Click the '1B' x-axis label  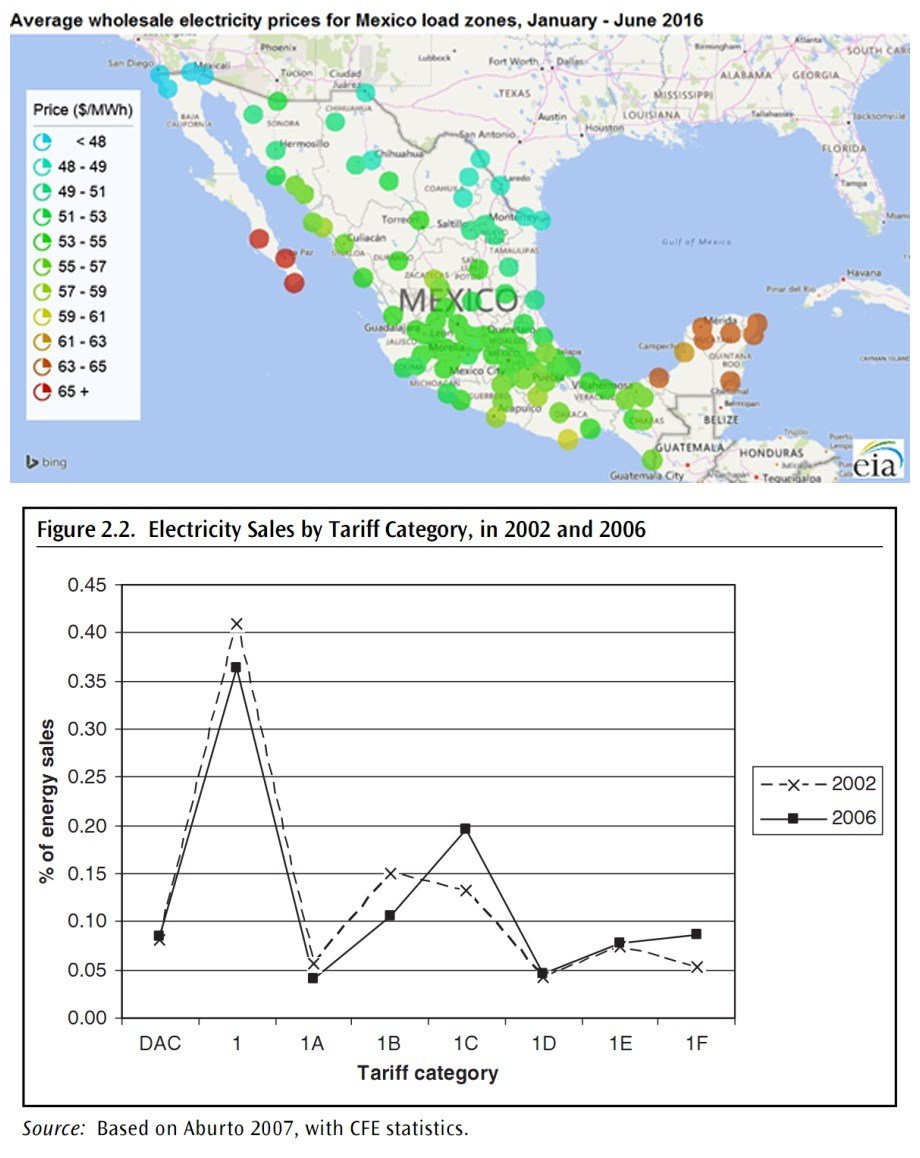pos(389,1043)
